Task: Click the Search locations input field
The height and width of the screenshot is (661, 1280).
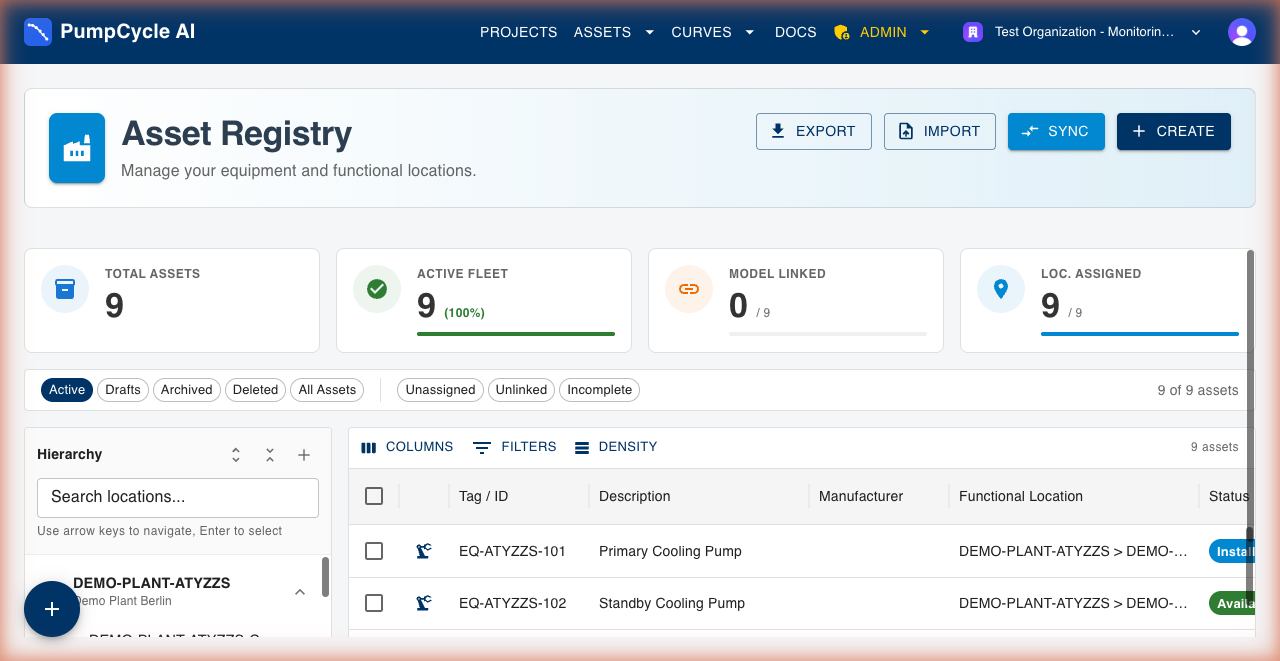Action: (177, 497)
